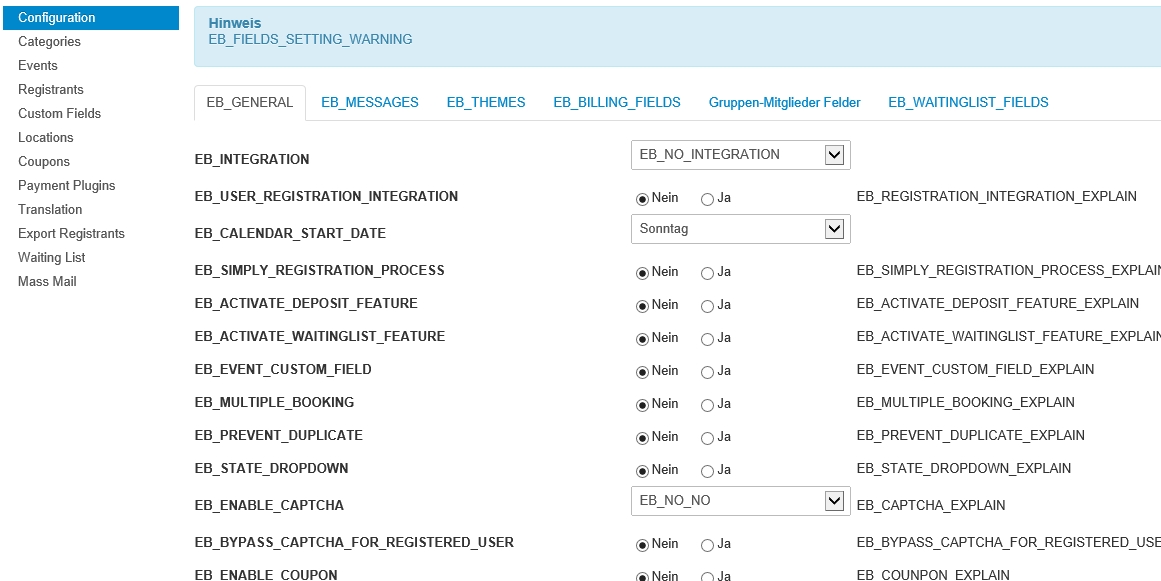Go to Registrants in the sidebar
The height and width of the screenshot is (581, 1161).
pos(51,90)
